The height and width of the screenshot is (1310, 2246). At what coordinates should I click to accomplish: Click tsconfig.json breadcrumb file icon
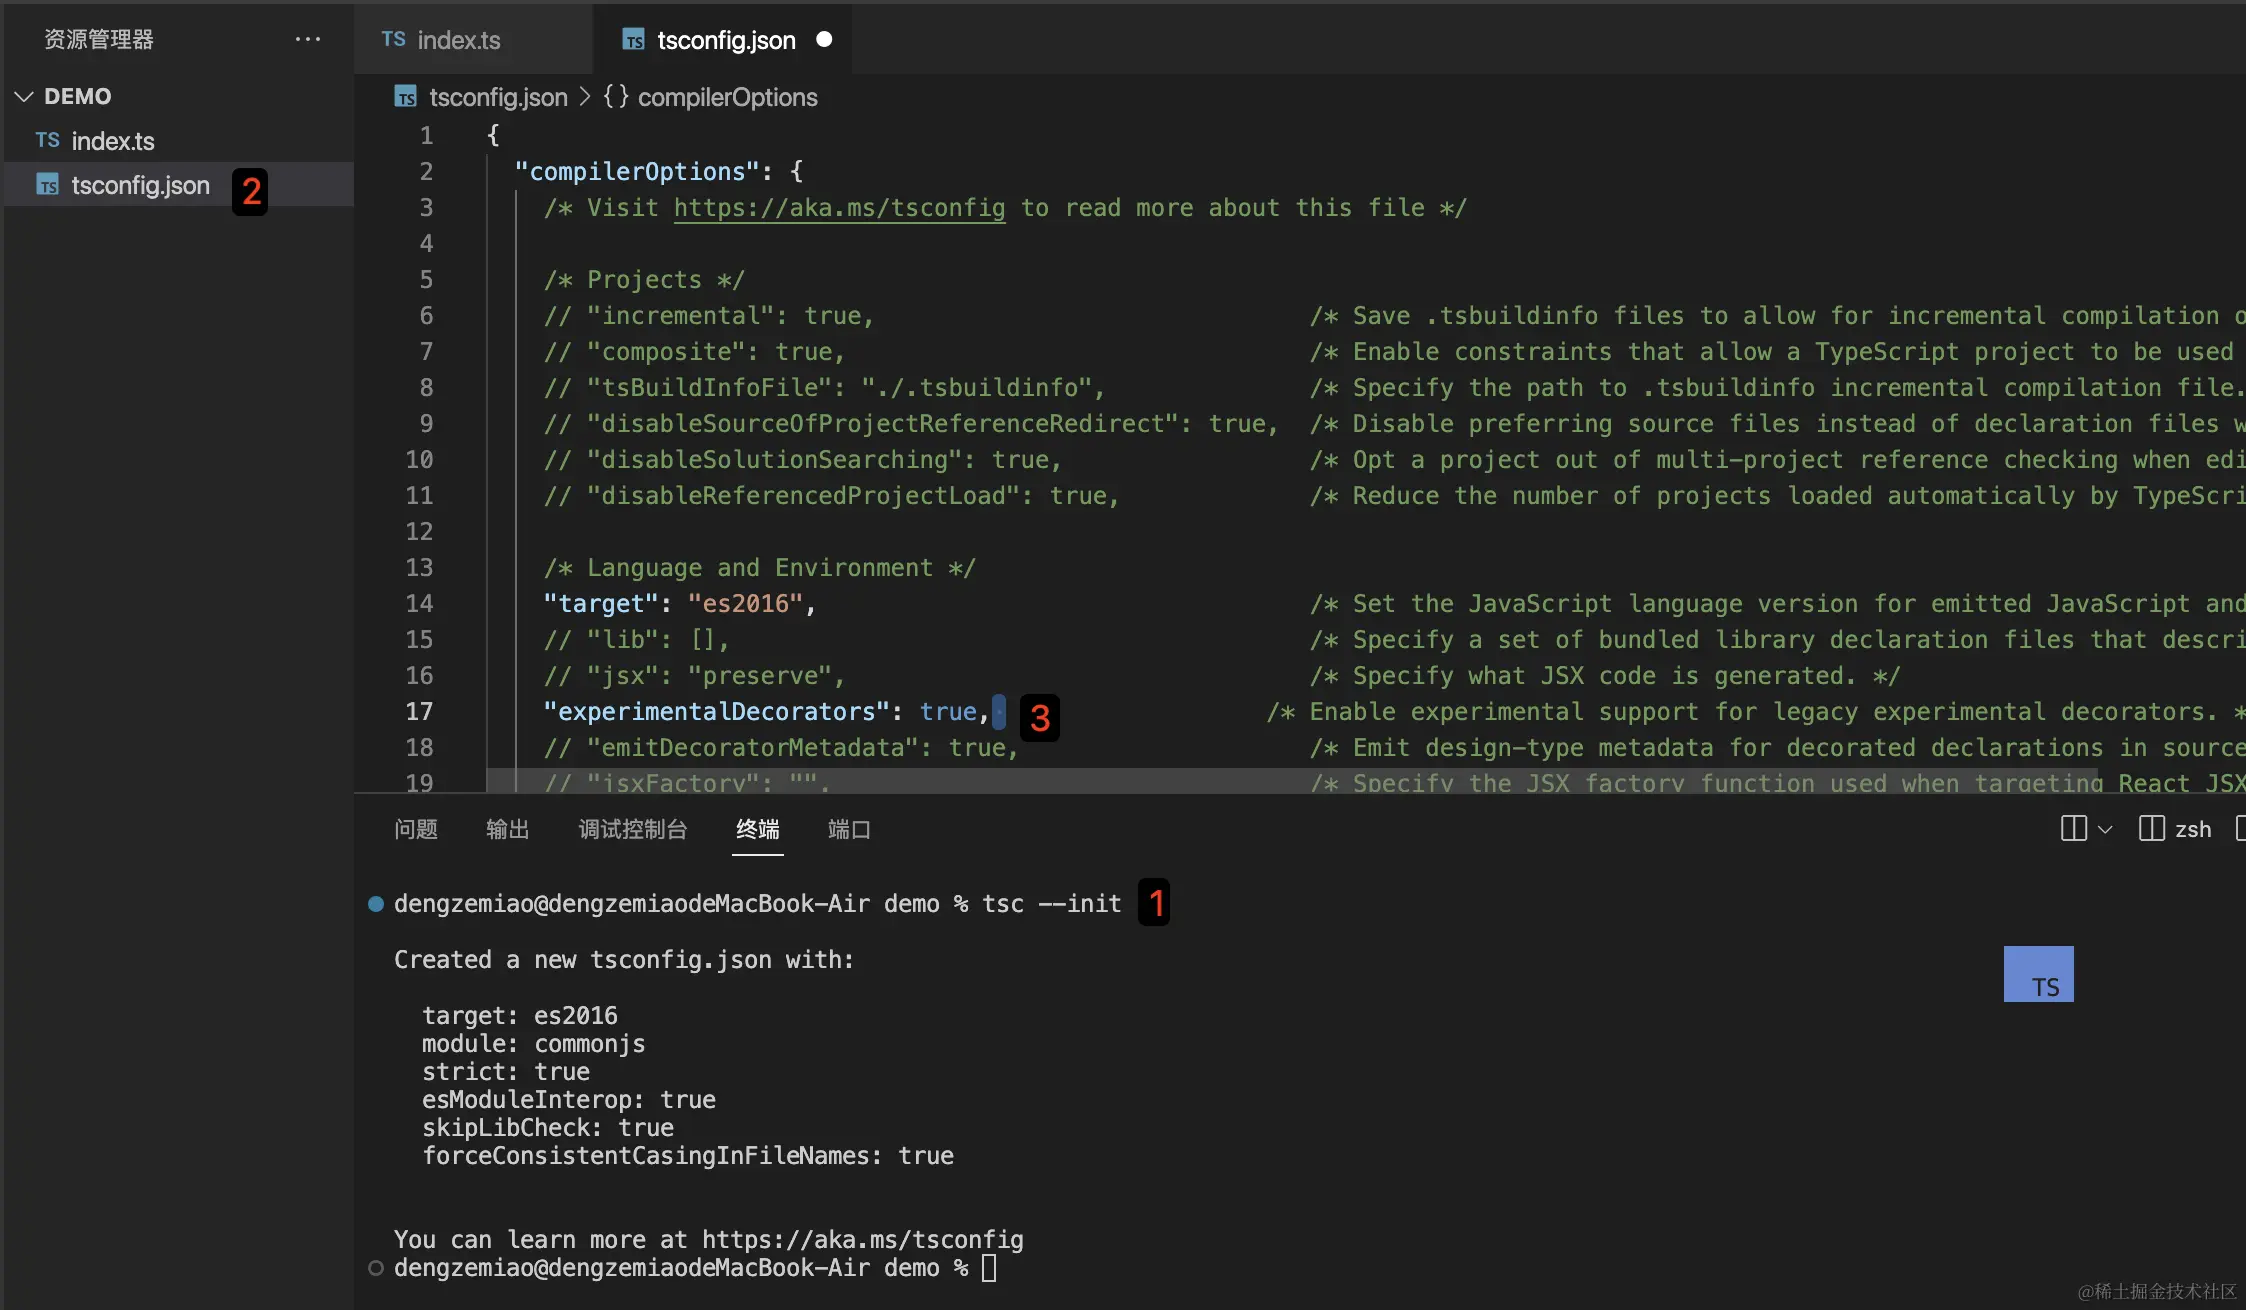405,97
